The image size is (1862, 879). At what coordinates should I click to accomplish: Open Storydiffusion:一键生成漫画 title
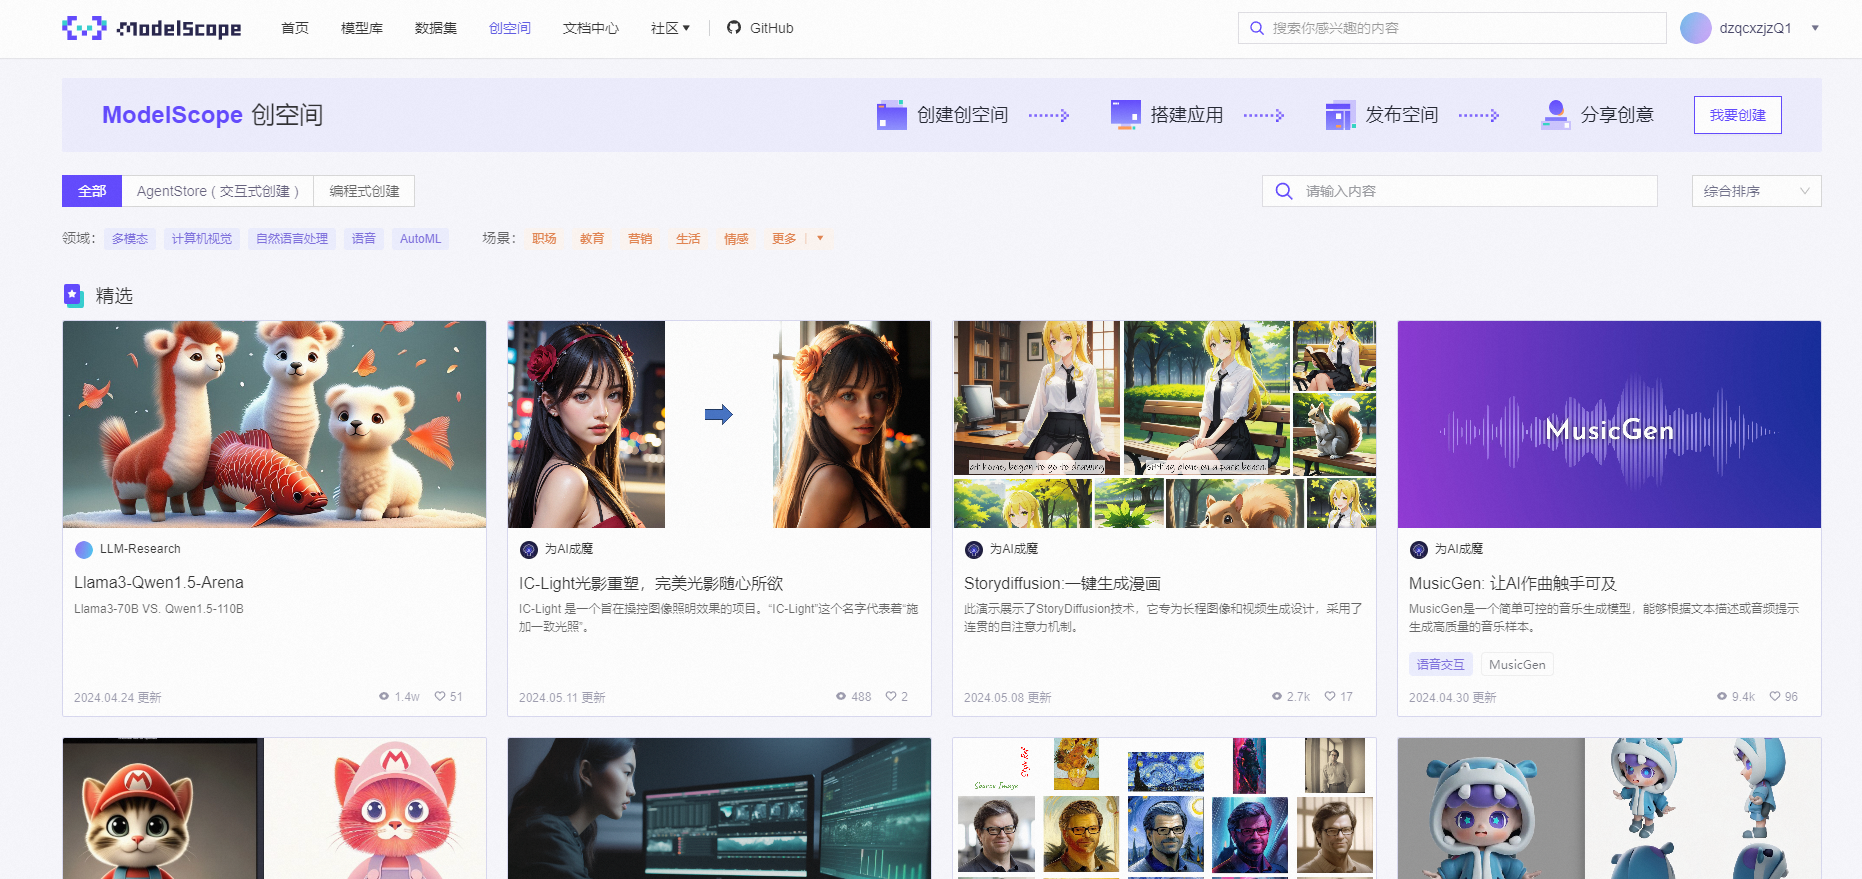(1062, 583)
